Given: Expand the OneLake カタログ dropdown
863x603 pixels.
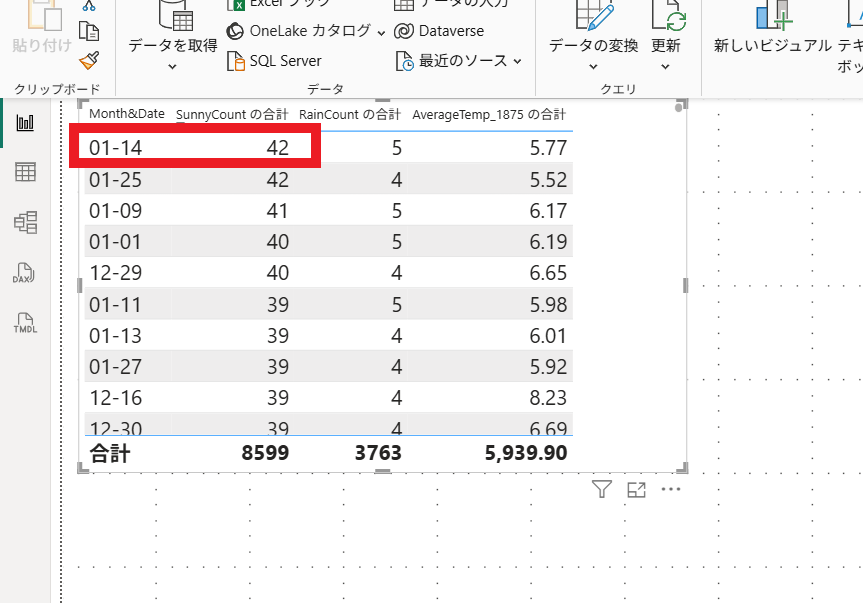Looking at the screenshot, I should tap(381, 31).
